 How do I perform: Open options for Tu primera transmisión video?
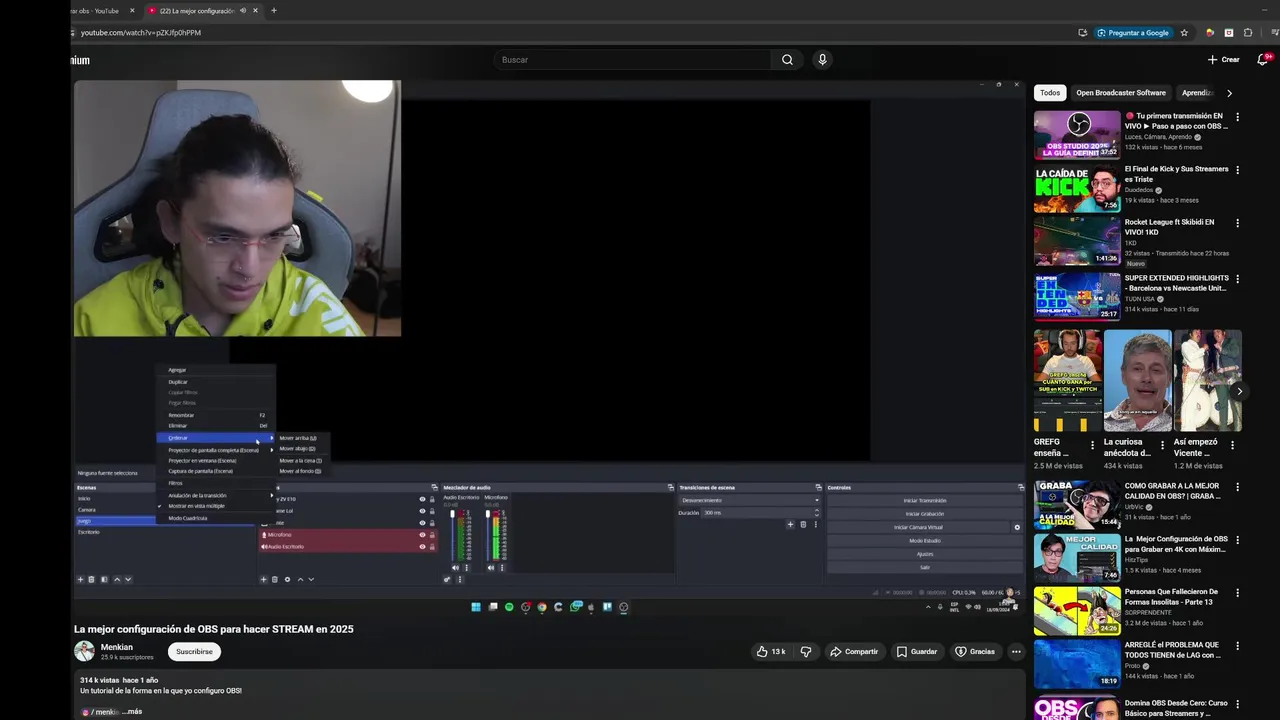pyautogui.click(x=1237, y=117)
